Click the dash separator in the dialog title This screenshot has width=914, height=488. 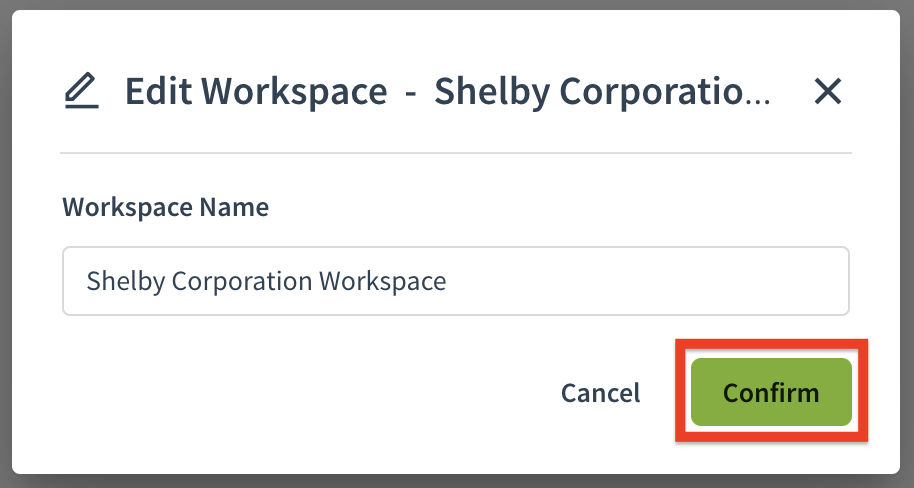click(411, 94)
